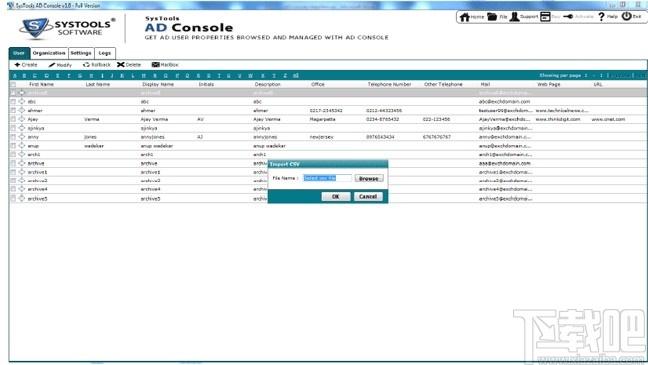
Task: Open the File folder icon
Action: [x=492, y=17]
